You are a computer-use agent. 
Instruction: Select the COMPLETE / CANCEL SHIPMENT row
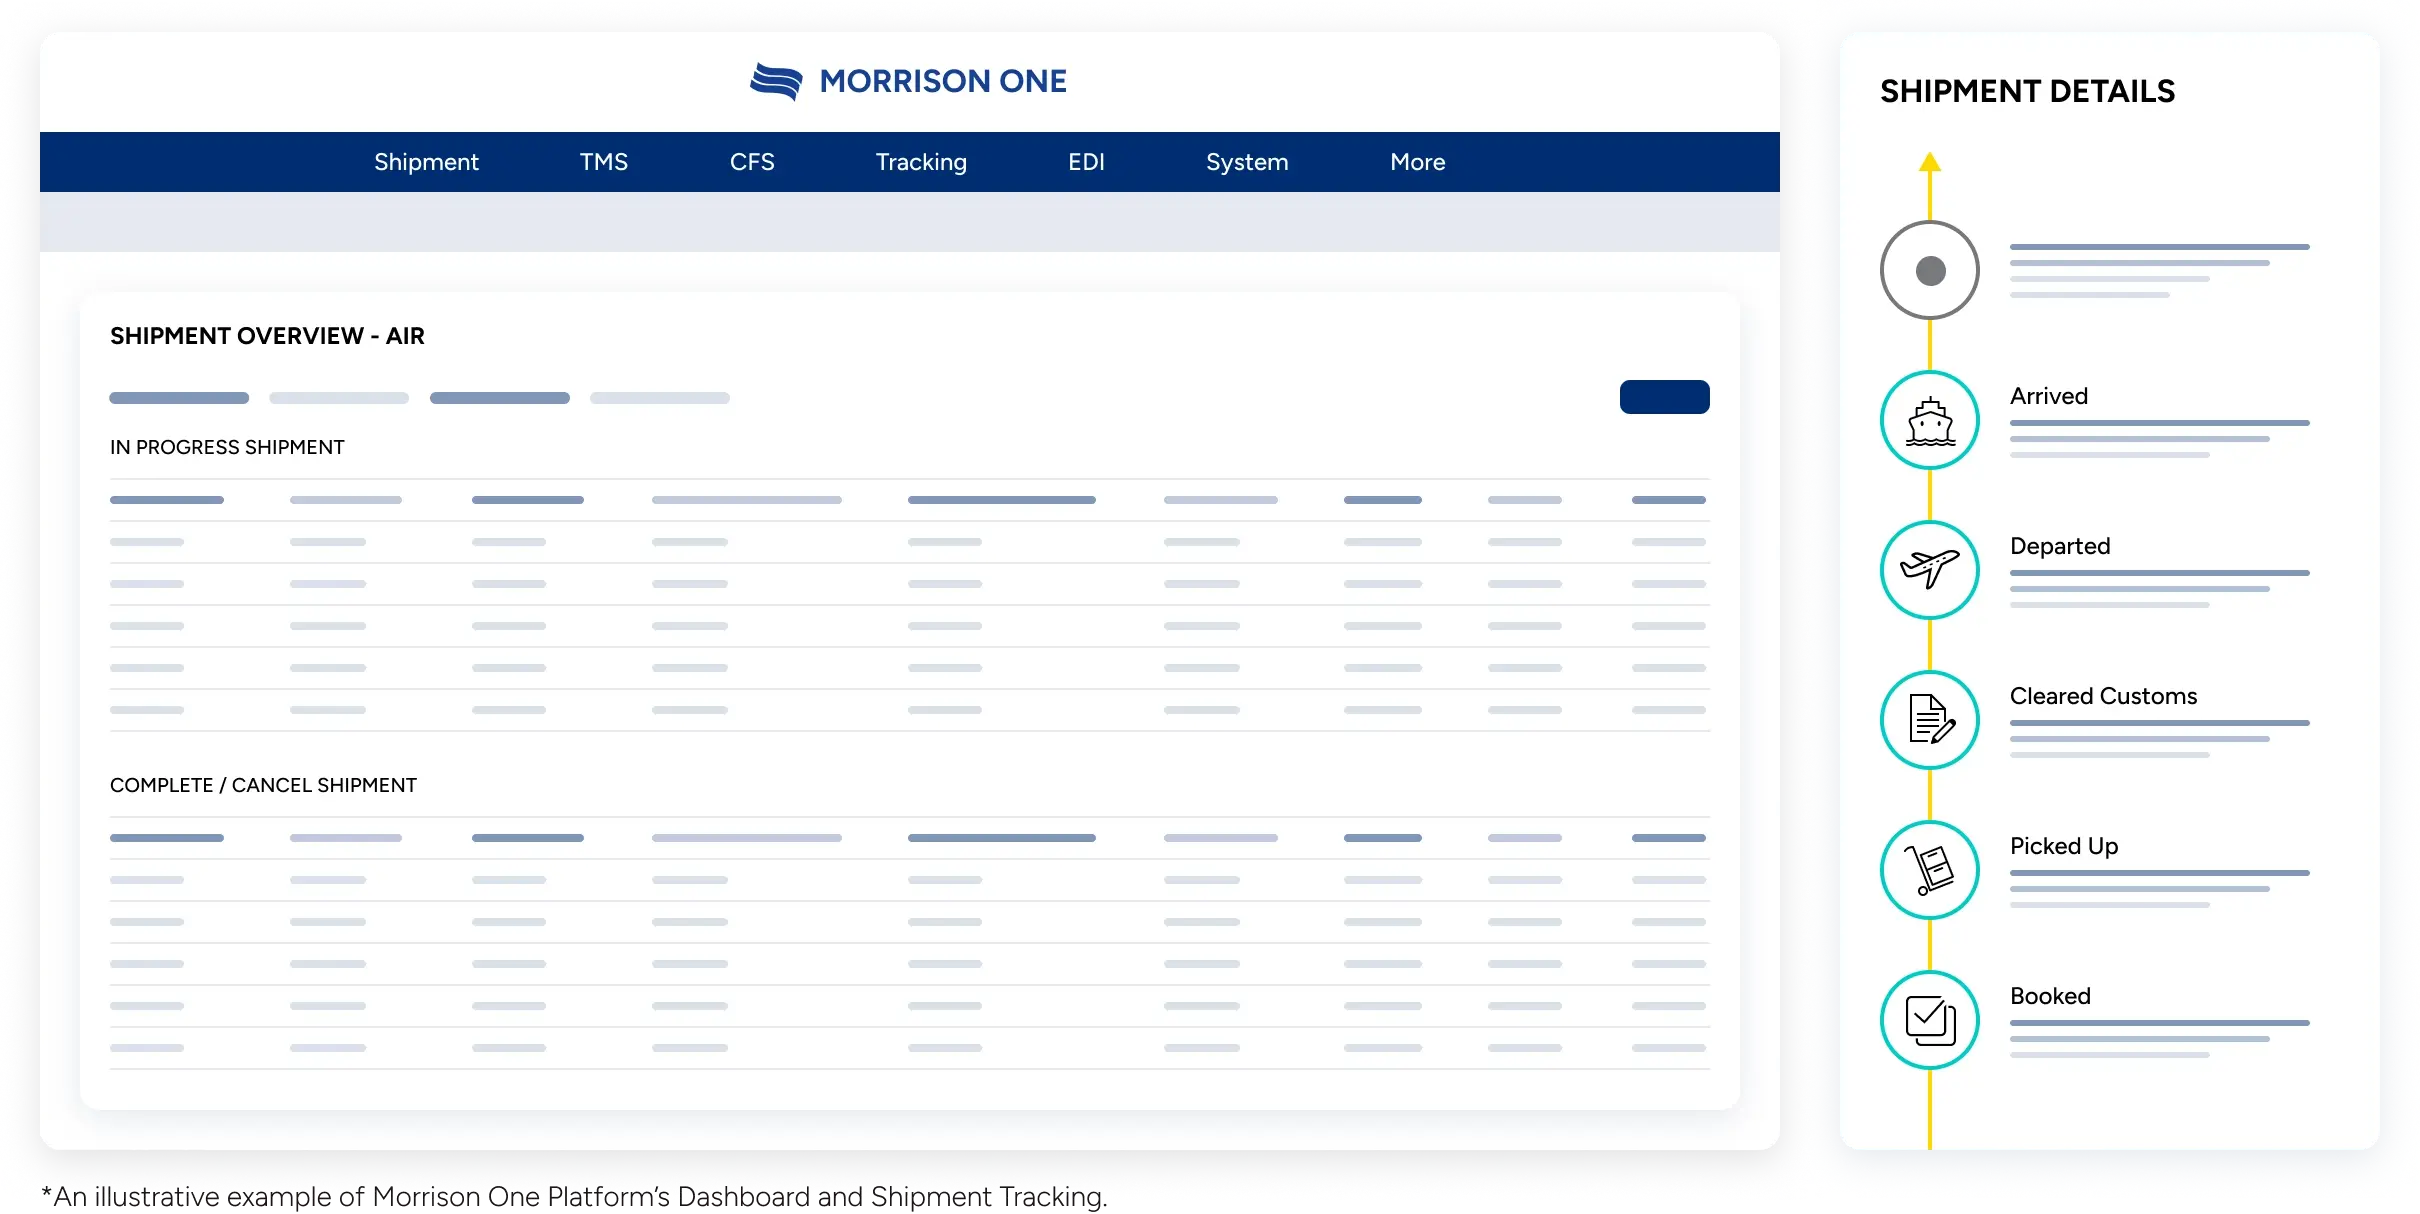tap(263, 785)
